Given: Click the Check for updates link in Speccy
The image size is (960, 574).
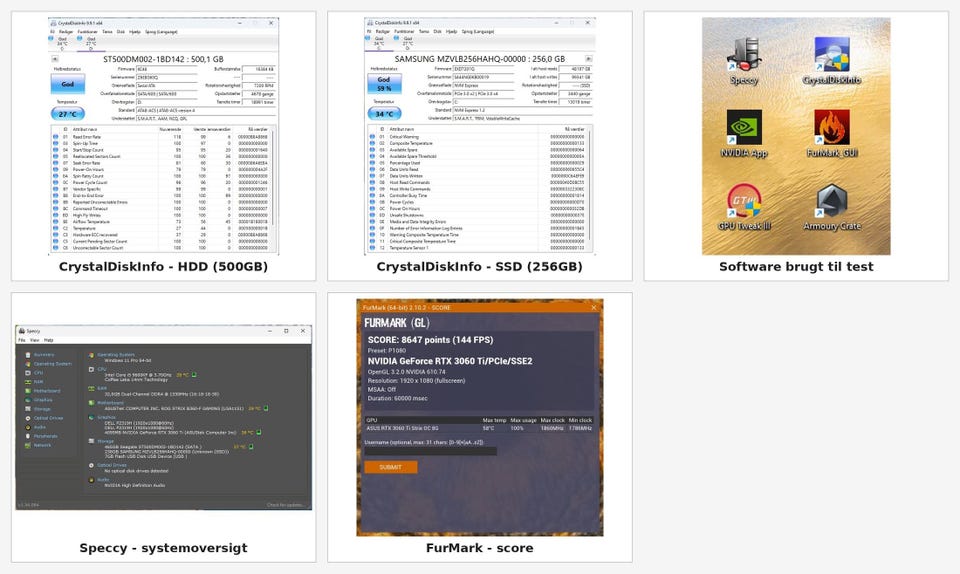Looking at the screenshot, I should tap(285, 505).
